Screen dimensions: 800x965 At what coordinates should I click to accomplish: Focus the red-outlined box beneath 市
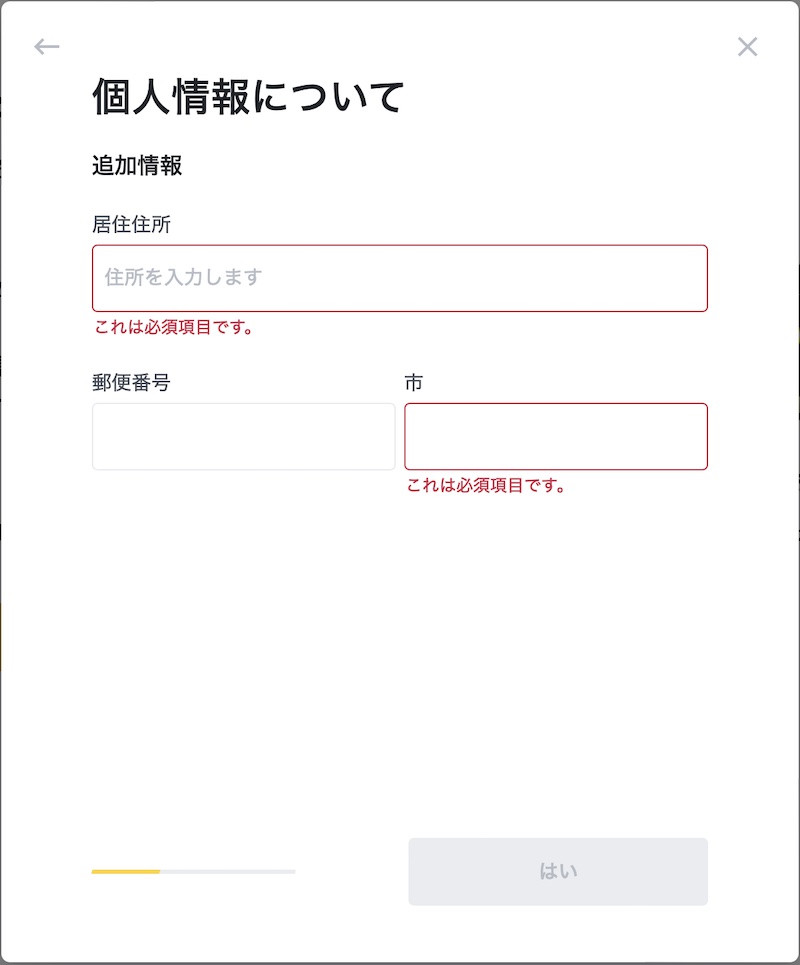click(556, 436)
